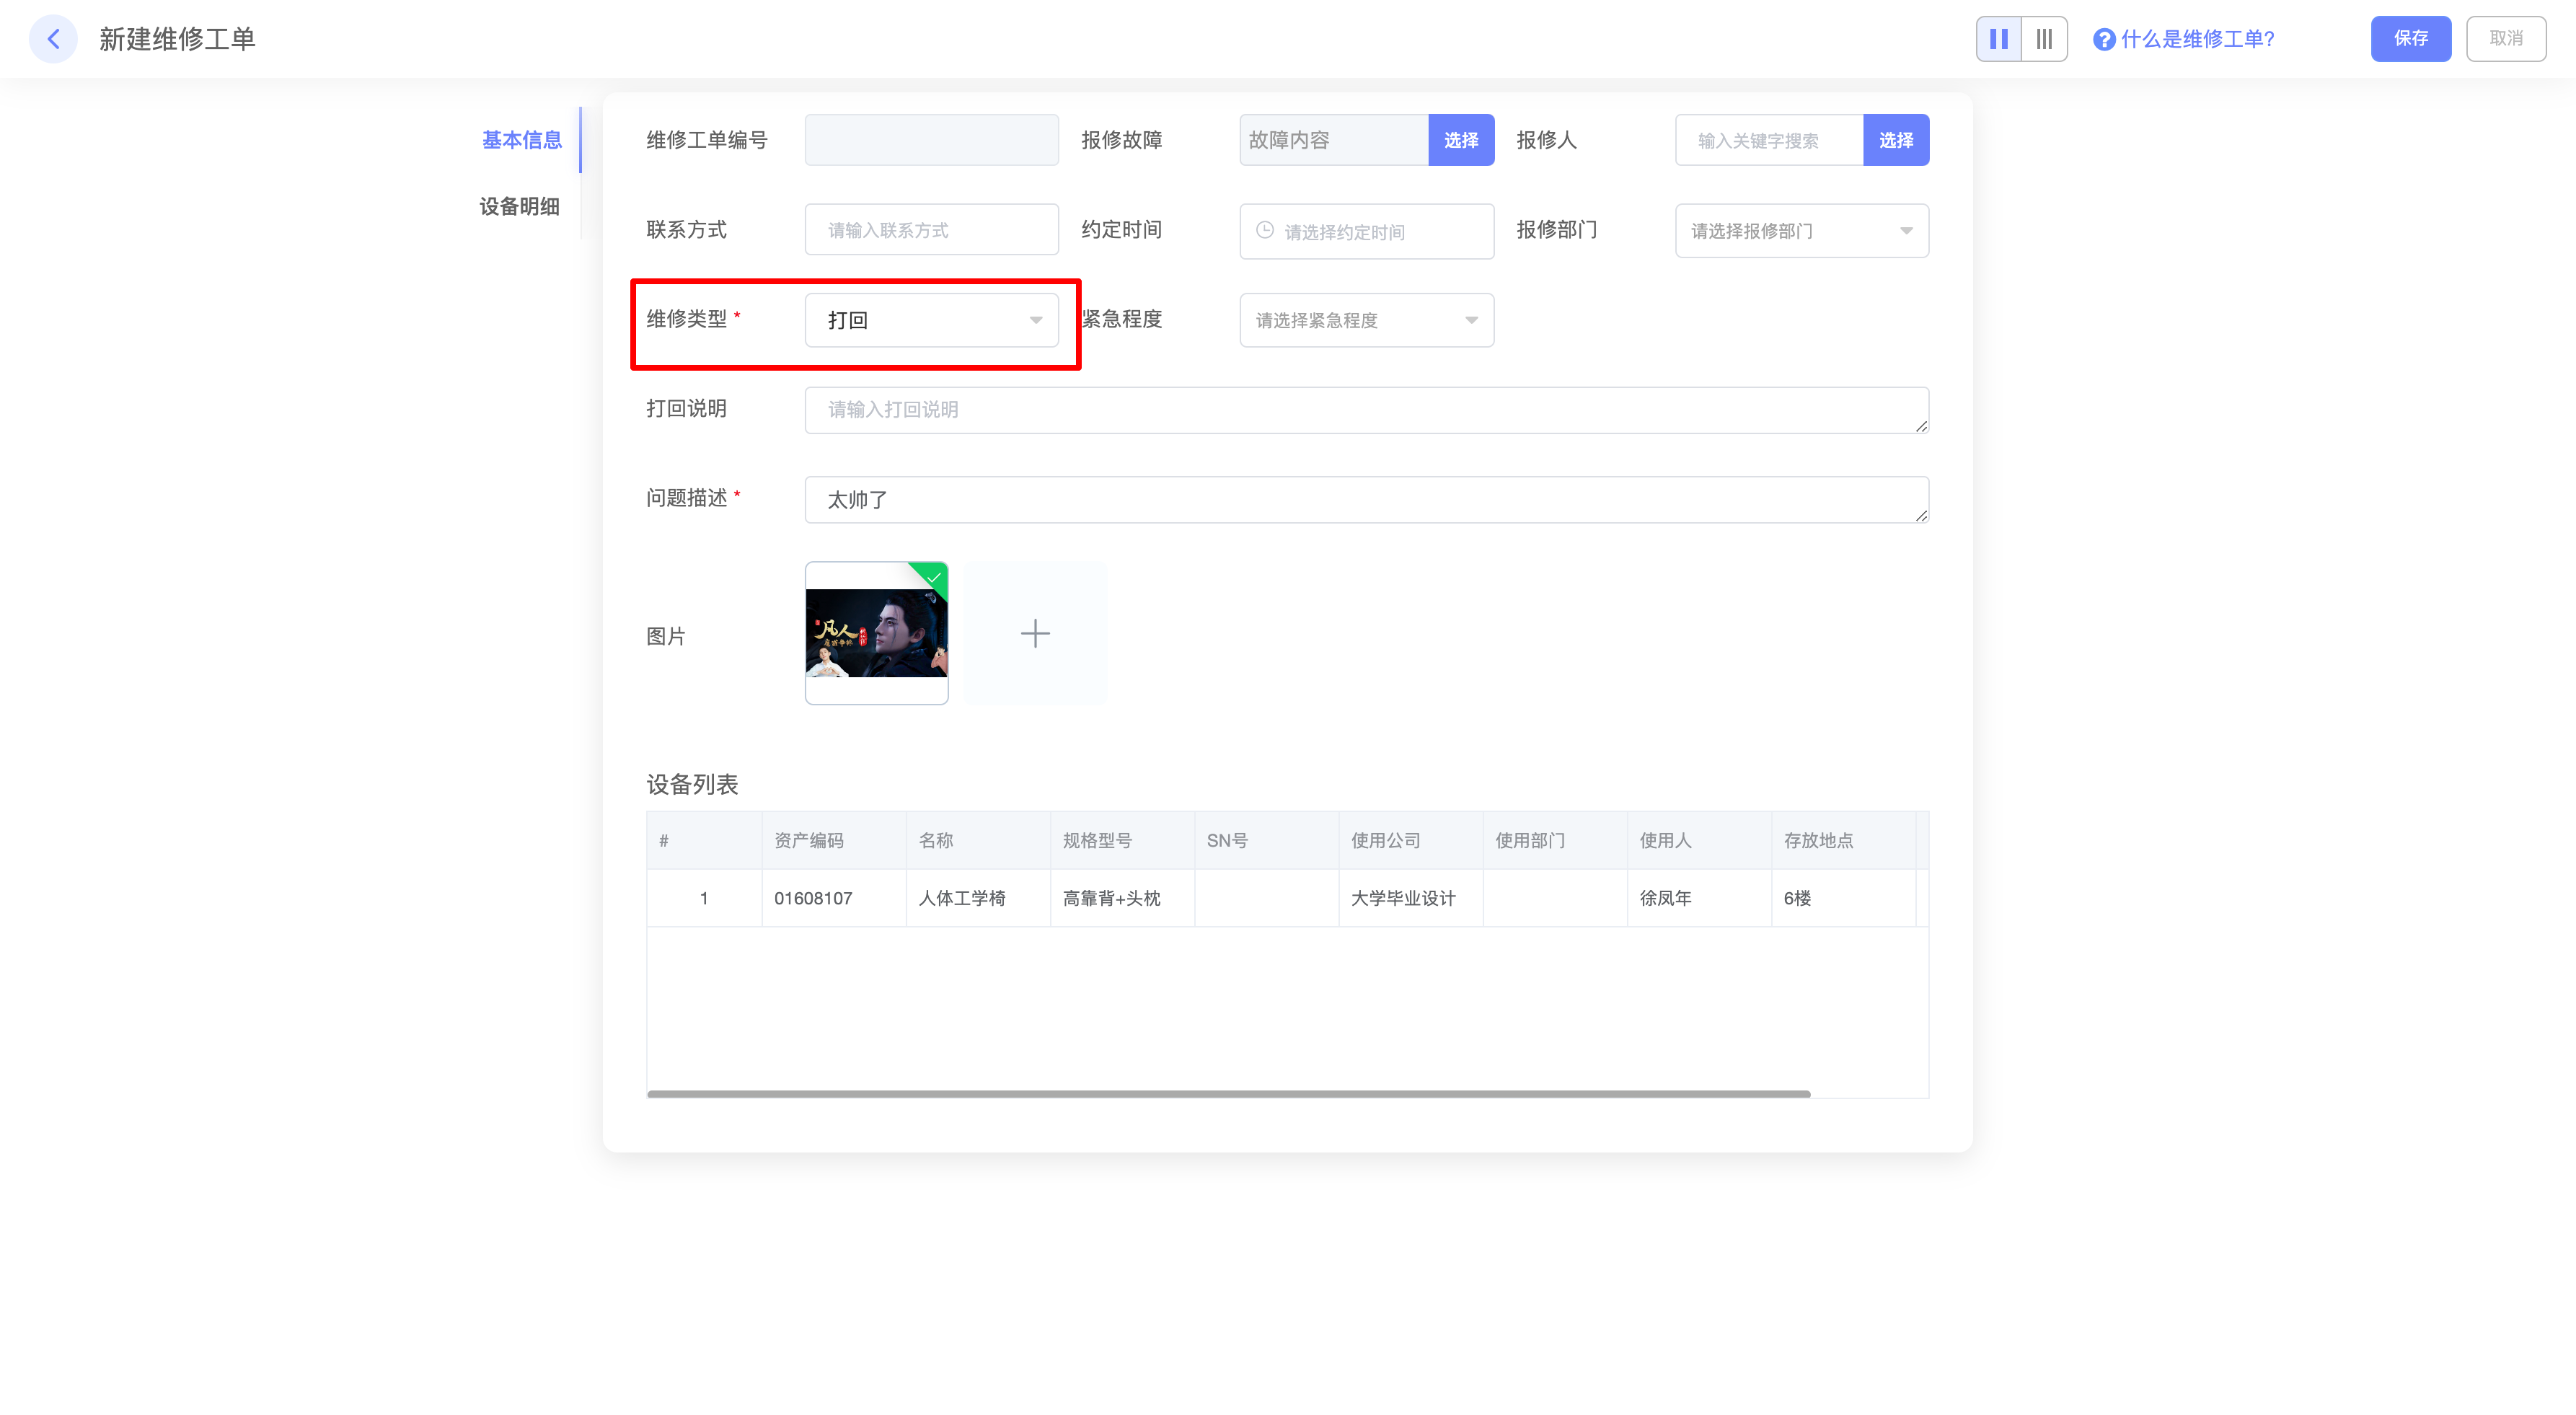Click the 取消 button
The height and width of the screenshot is (1415, 2576).
pos(2505,39)
